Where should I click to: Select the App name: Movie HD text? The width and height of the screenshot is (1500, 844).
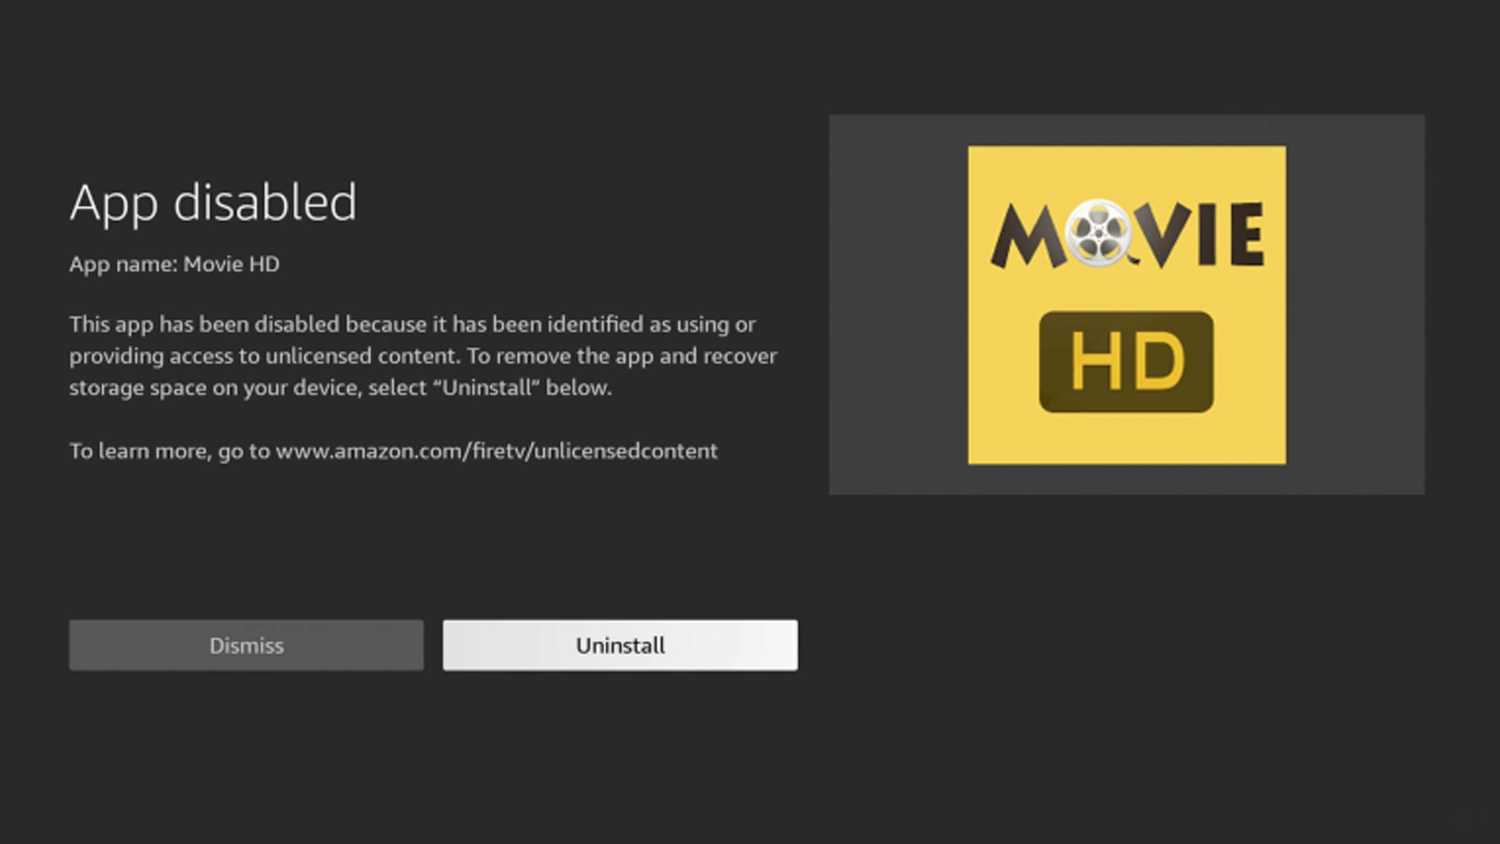174,264
